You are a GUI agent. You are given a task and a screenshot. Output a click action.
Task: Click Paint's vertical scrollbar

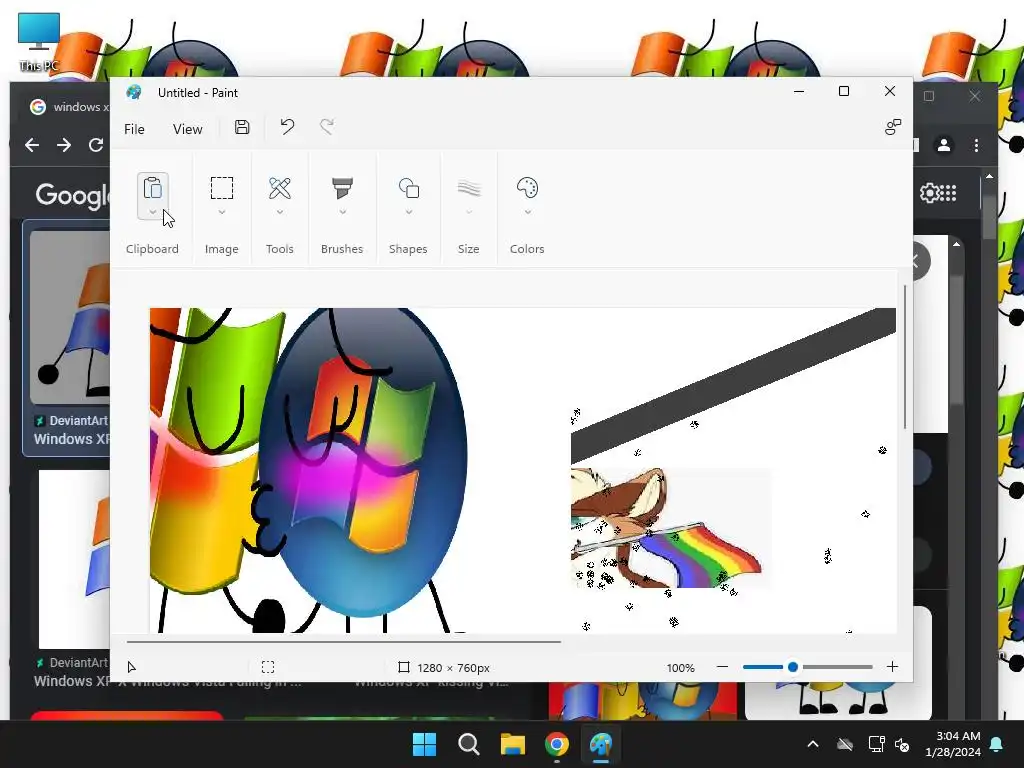pos(904,357)
